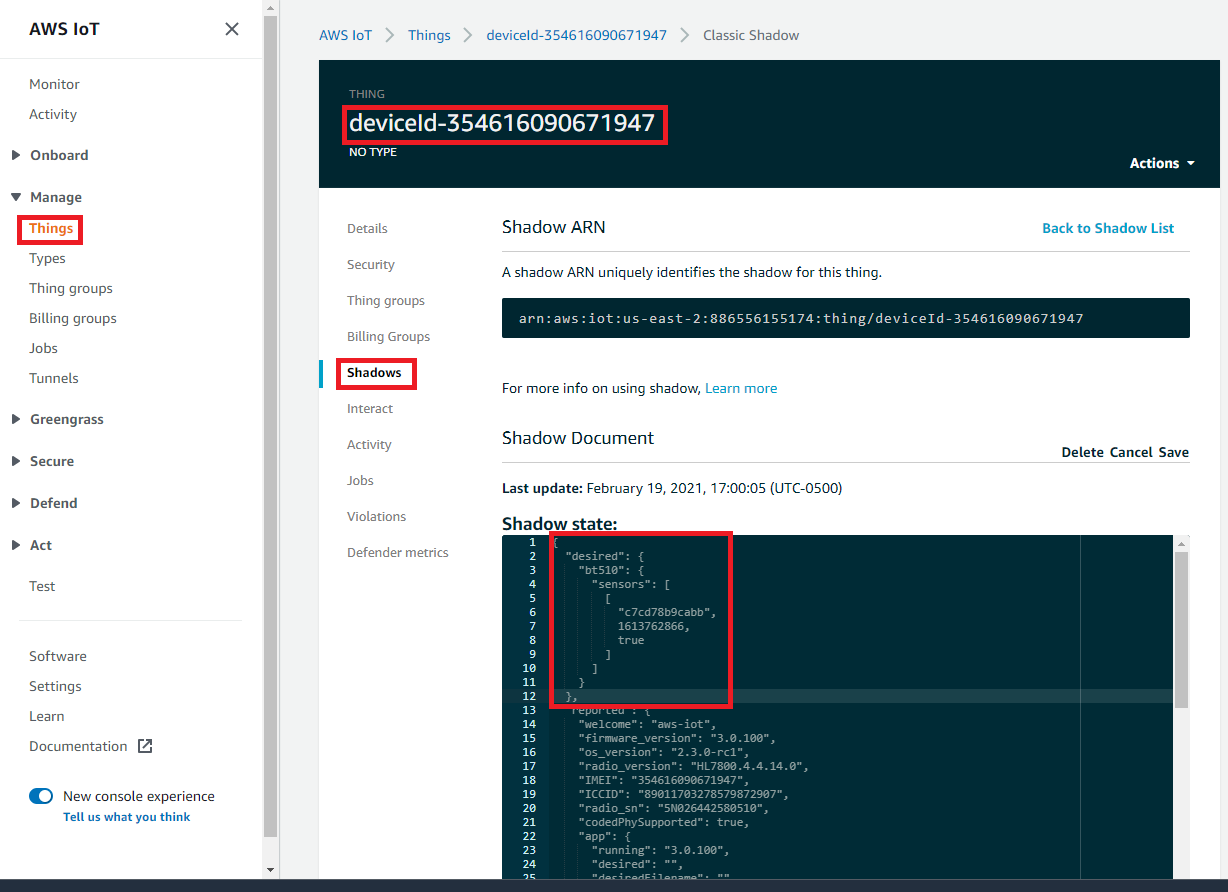The height and width of the screenshot is (892, 1228).
Task: Click the "c7cd78b9cabb" sensor value
Action: (667, 612)
